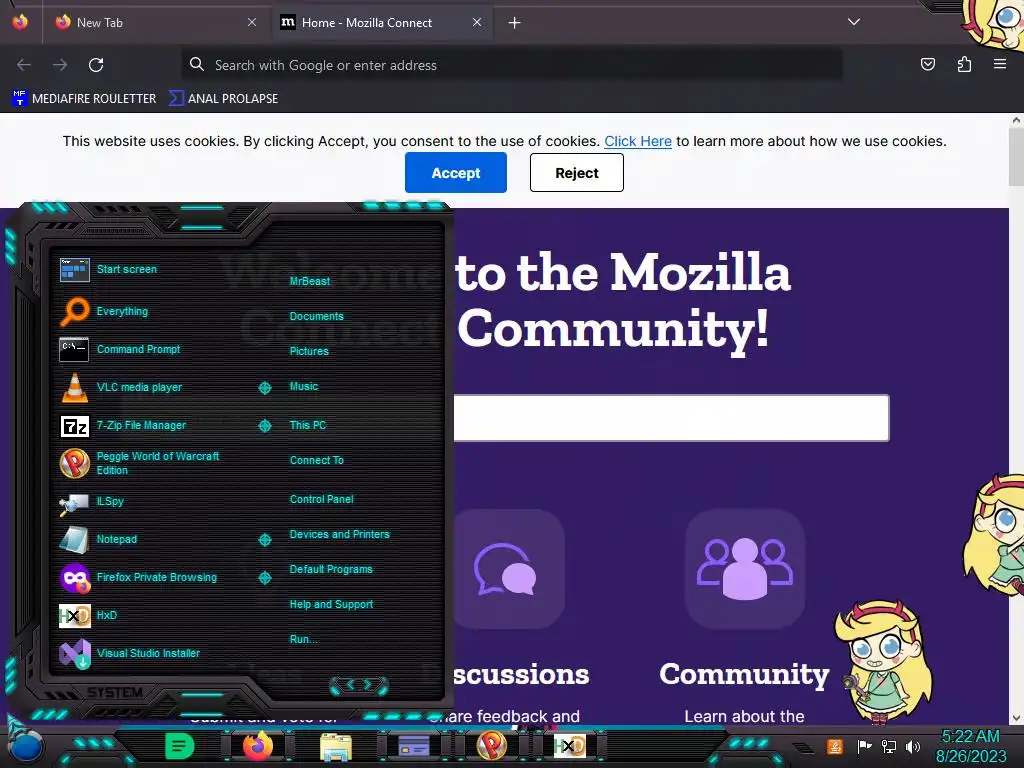Open MEDIAFIRE ROULETTER bookmark
The width and height of the screenshot is (1024, 768).
point(84,99)
